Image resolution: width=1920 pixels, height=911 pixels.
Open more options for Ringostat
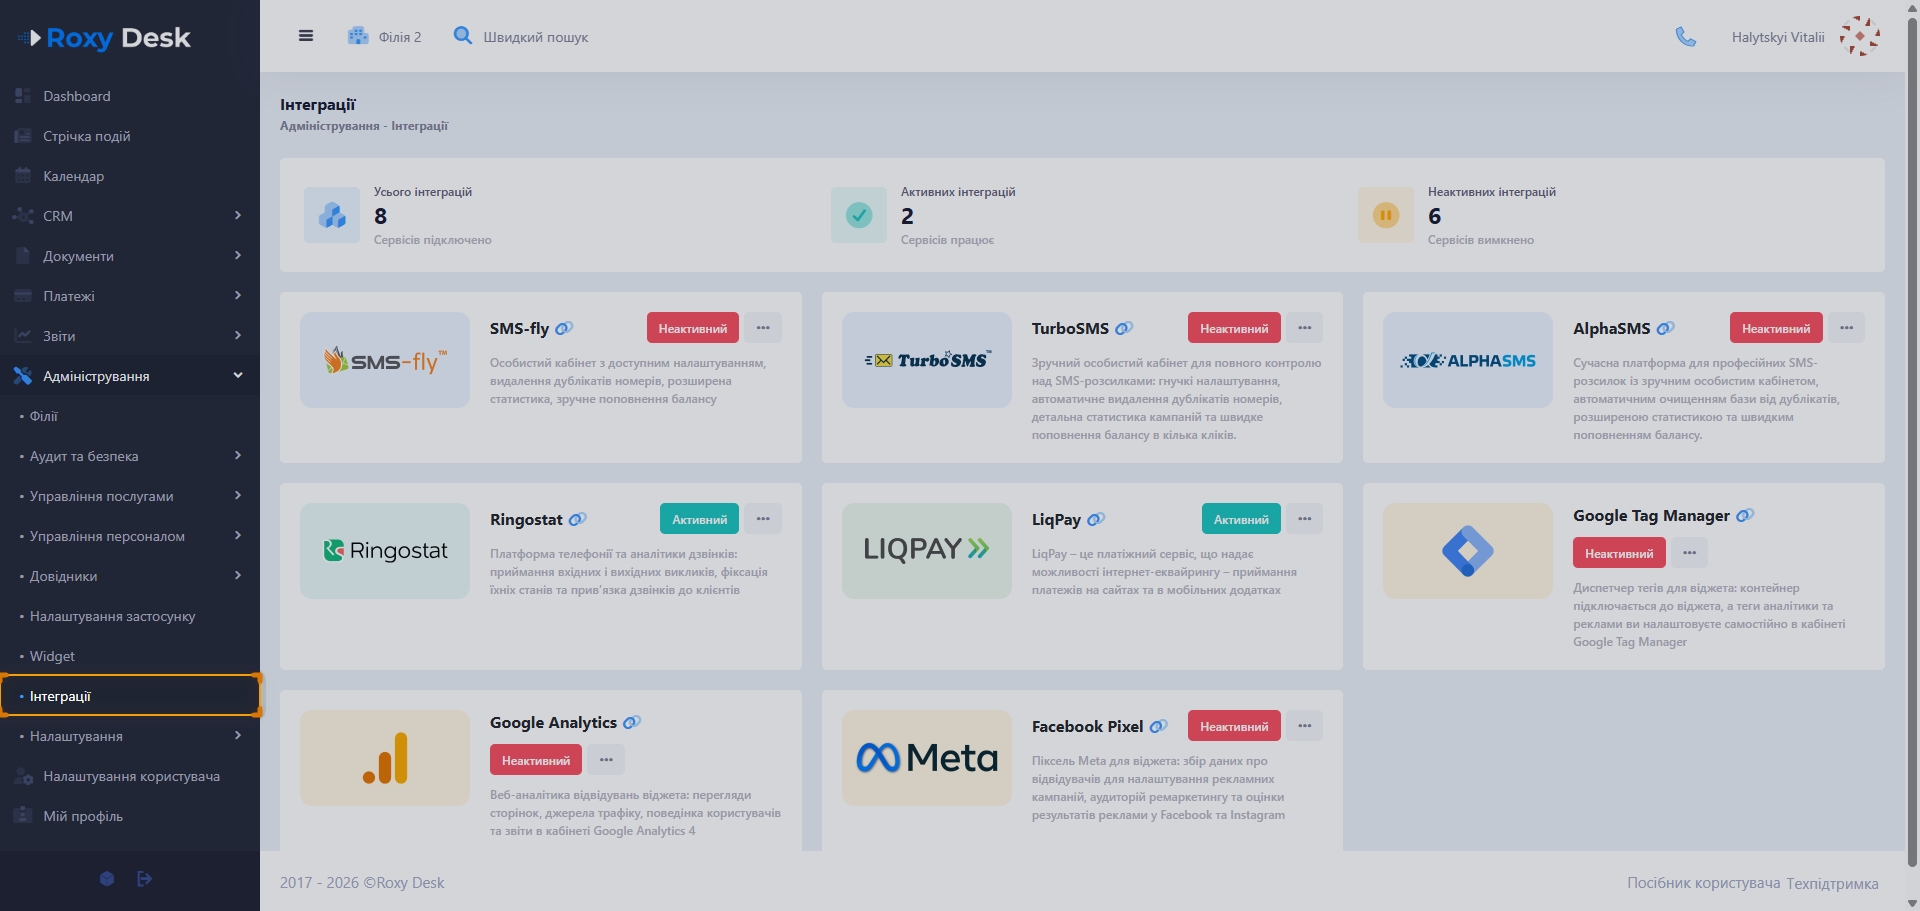(763, 519)
